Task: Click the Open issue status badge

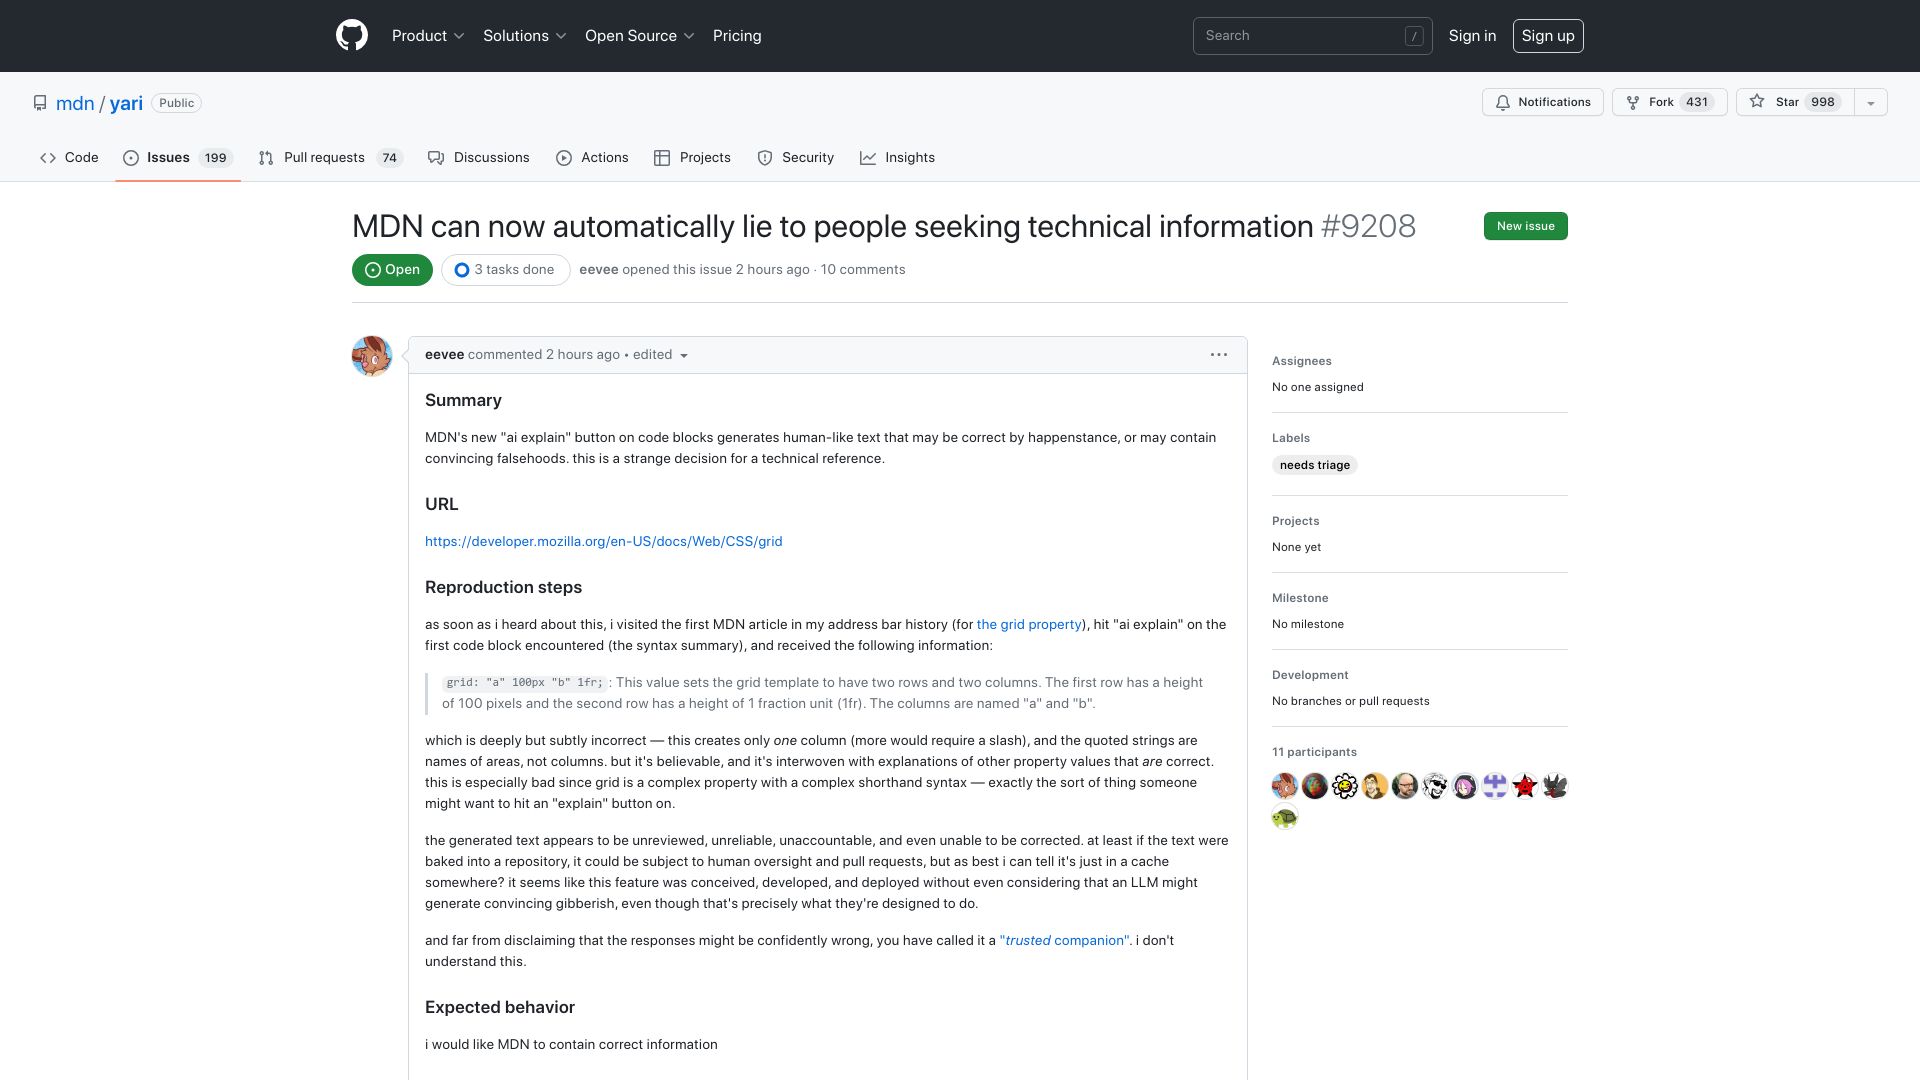Action: [392, 270]
